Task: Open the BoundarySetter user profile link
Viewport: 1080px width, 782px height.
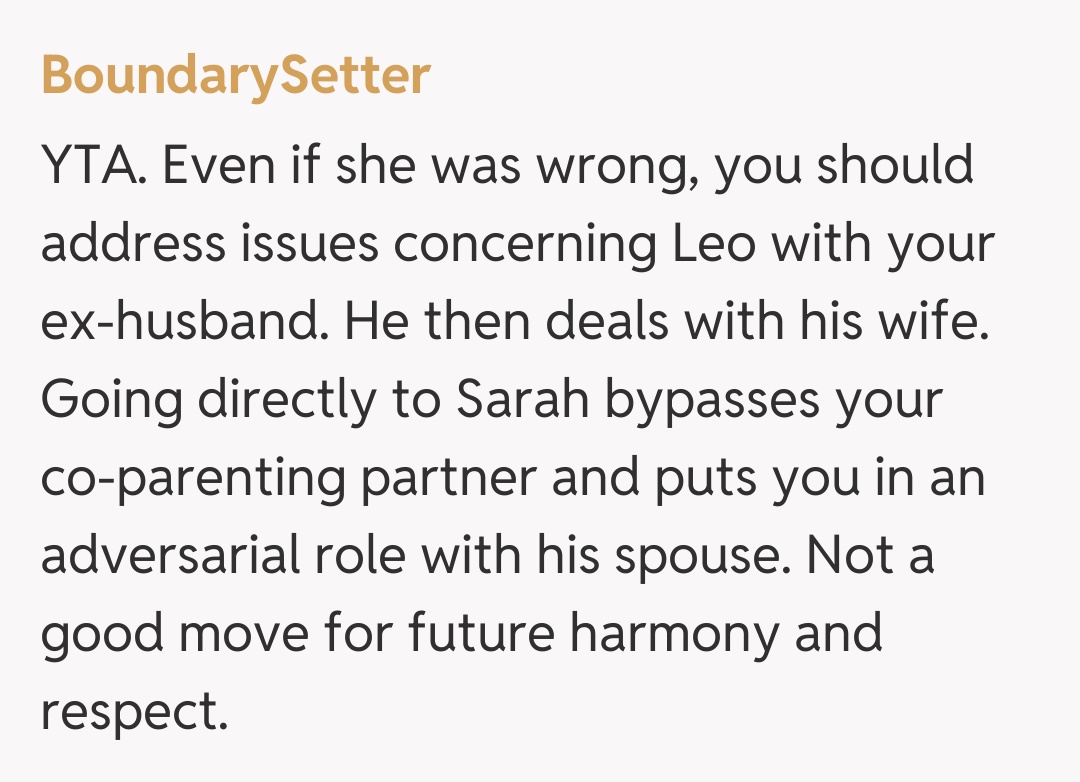Action: tap(236, 76)
